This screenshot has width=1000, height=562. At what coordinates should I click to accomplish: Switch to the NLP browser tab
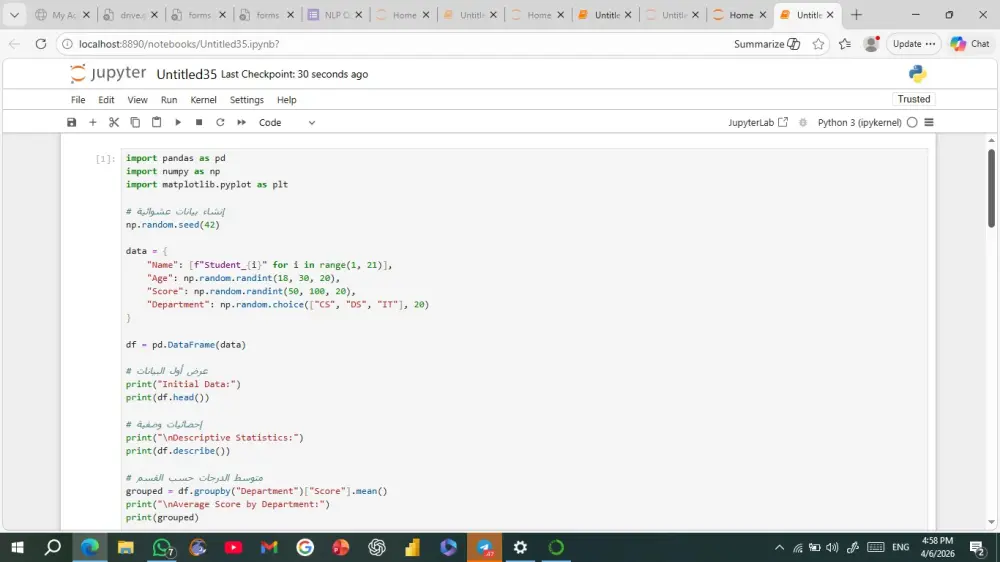coord(335,15)
